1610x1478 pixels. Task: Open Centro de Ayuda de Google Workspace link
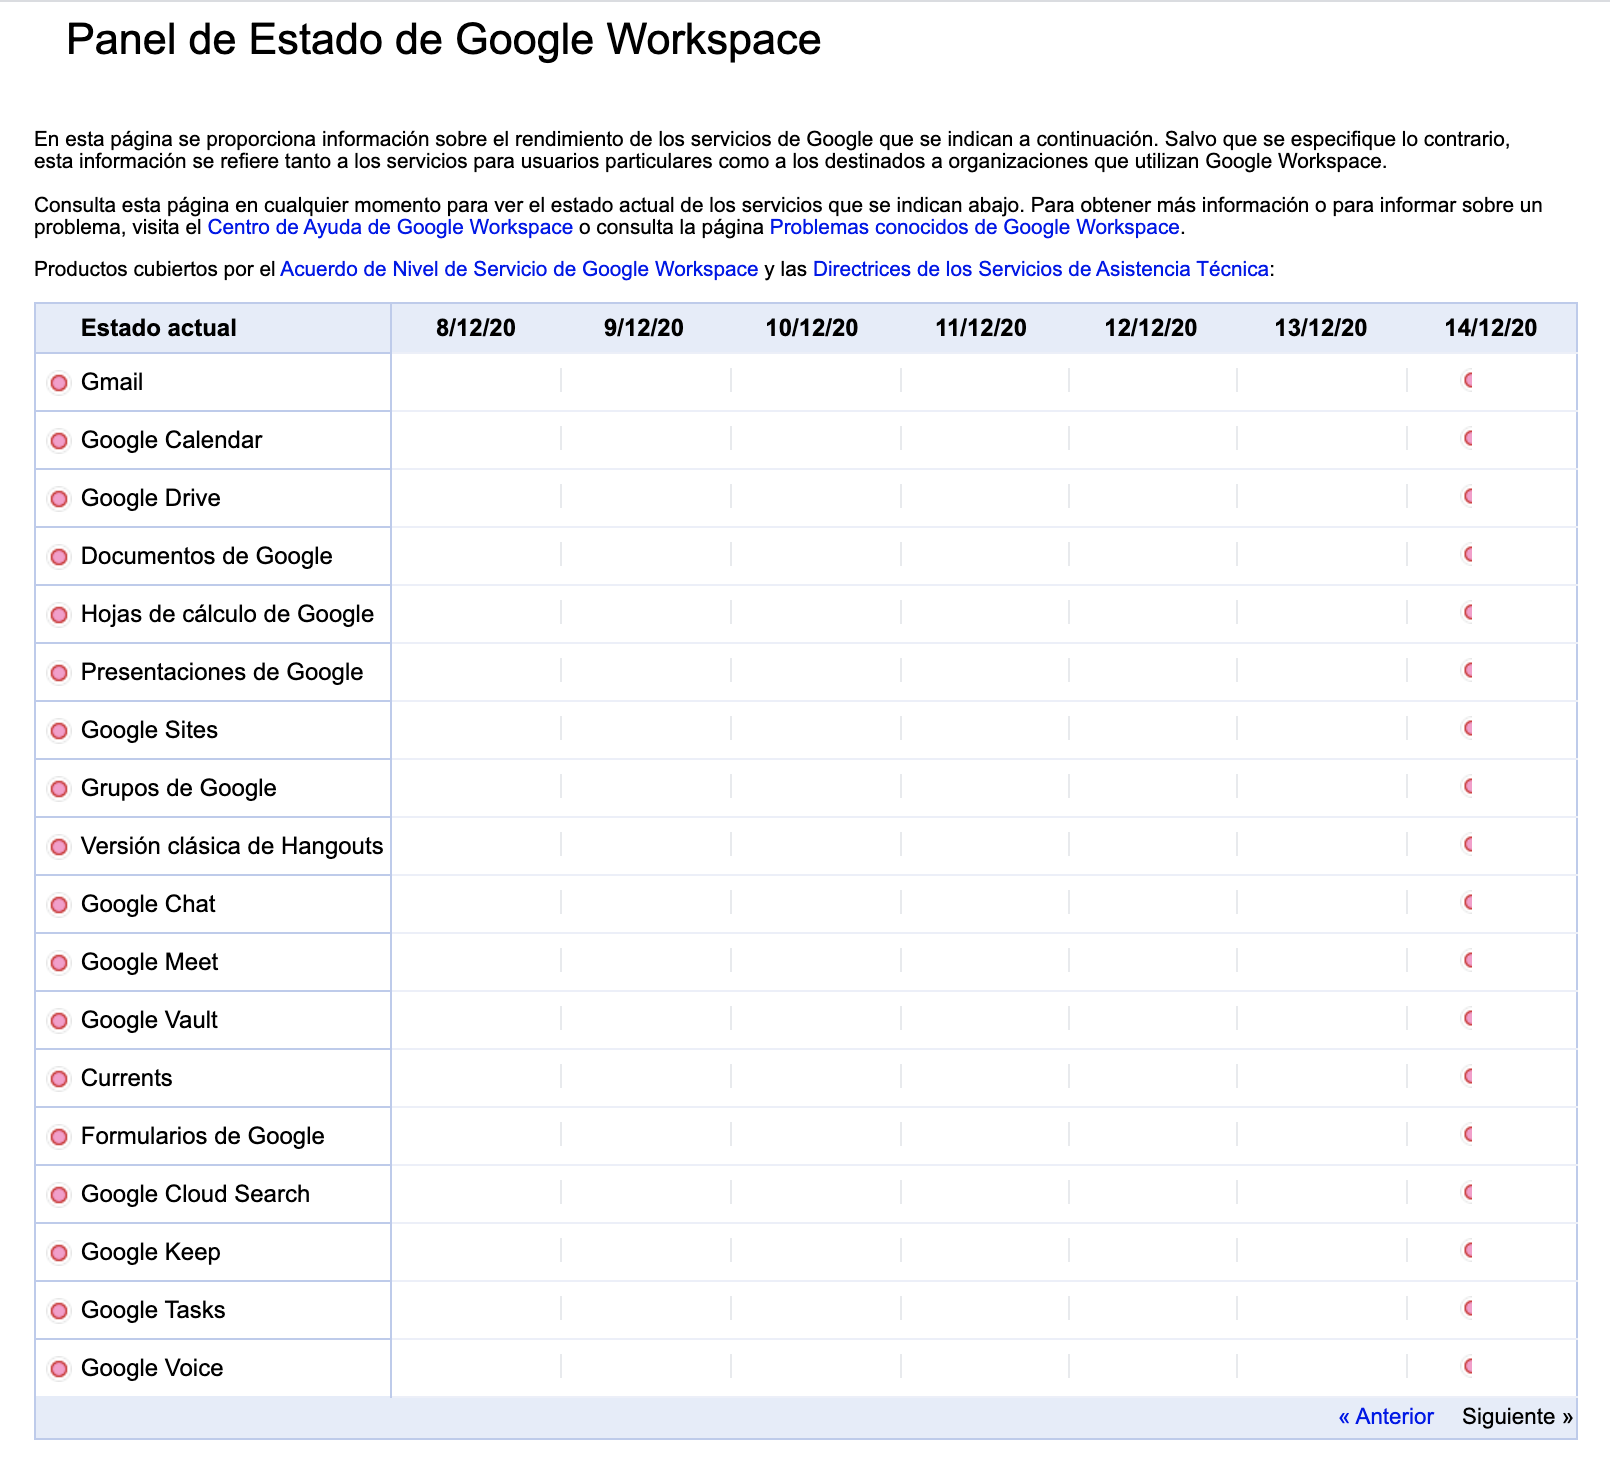390,227
